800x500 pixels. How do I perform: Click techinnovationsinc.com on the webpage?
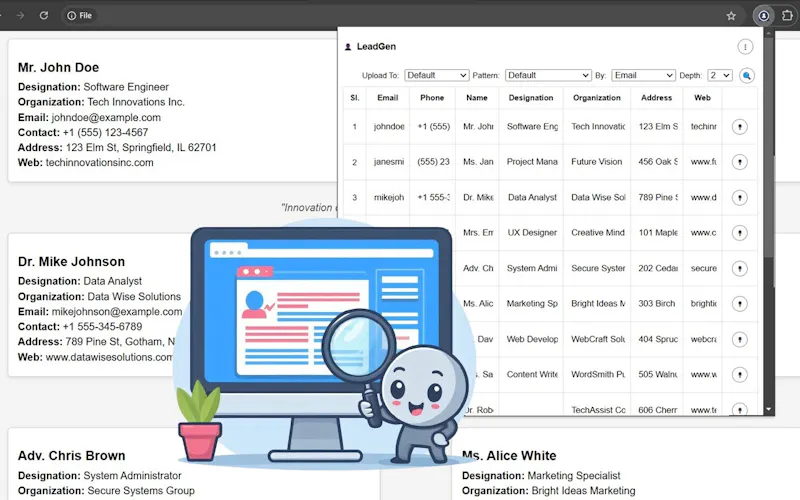[x=99, y=163]
